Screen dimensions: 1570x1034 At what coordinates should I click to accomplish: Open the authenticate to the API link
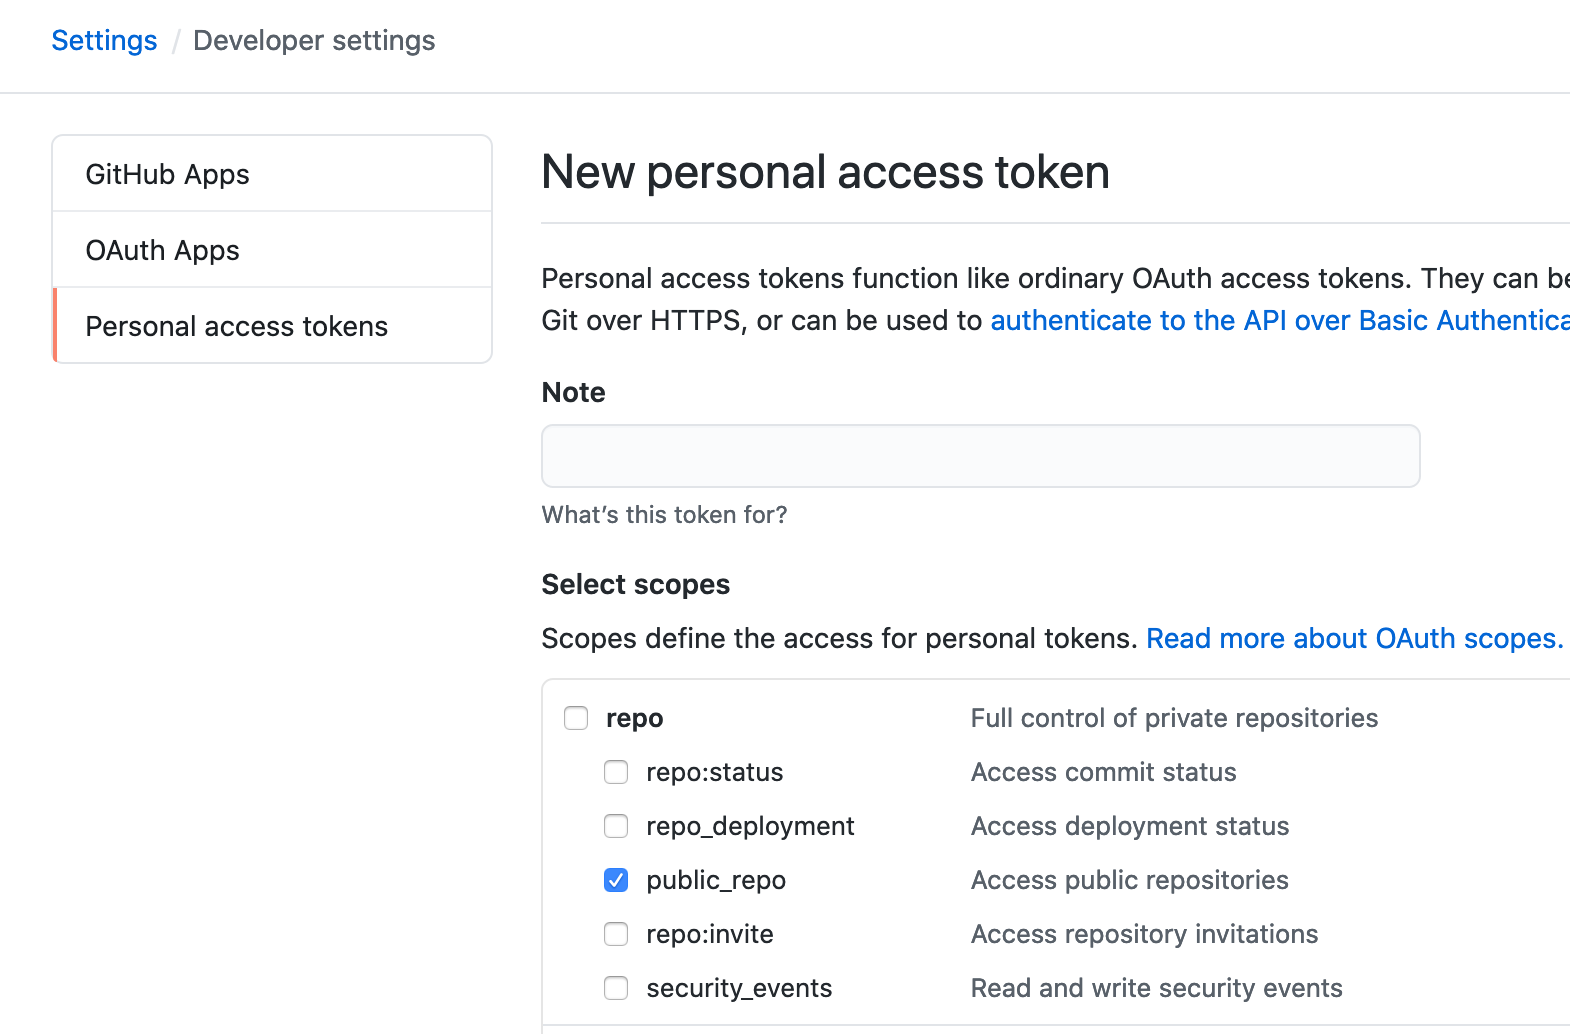(x=1280, y=320)
